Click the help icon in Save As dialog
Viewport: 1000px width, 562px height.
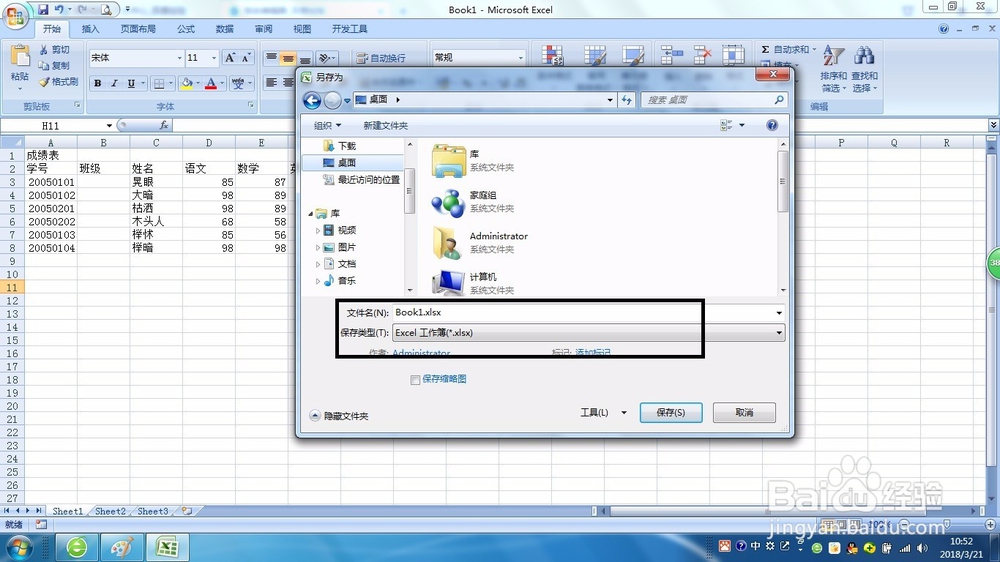pos(772,125)
